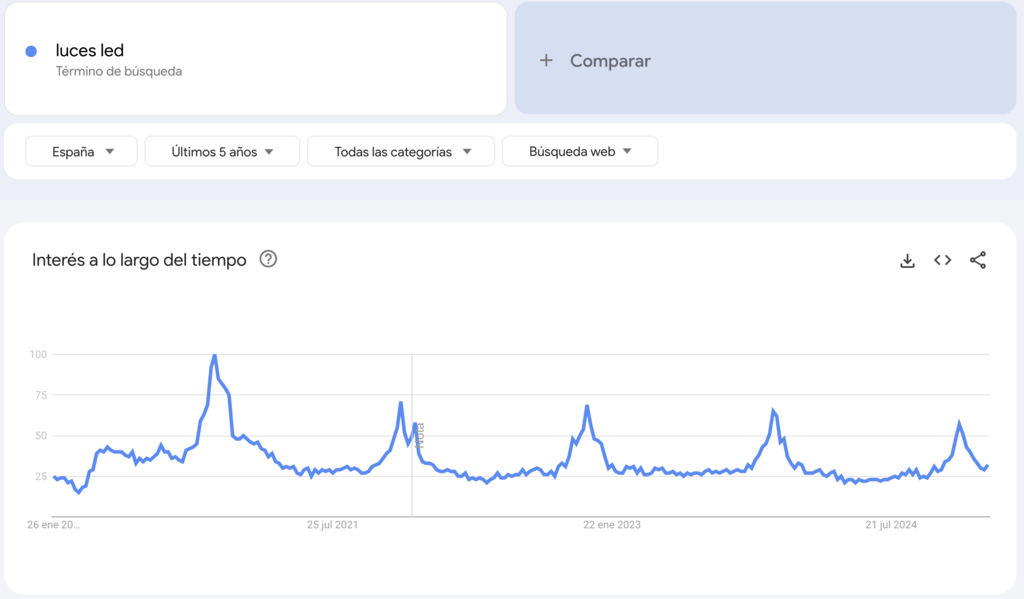Click the "21 jul 2024" axis label

[892, 524]
